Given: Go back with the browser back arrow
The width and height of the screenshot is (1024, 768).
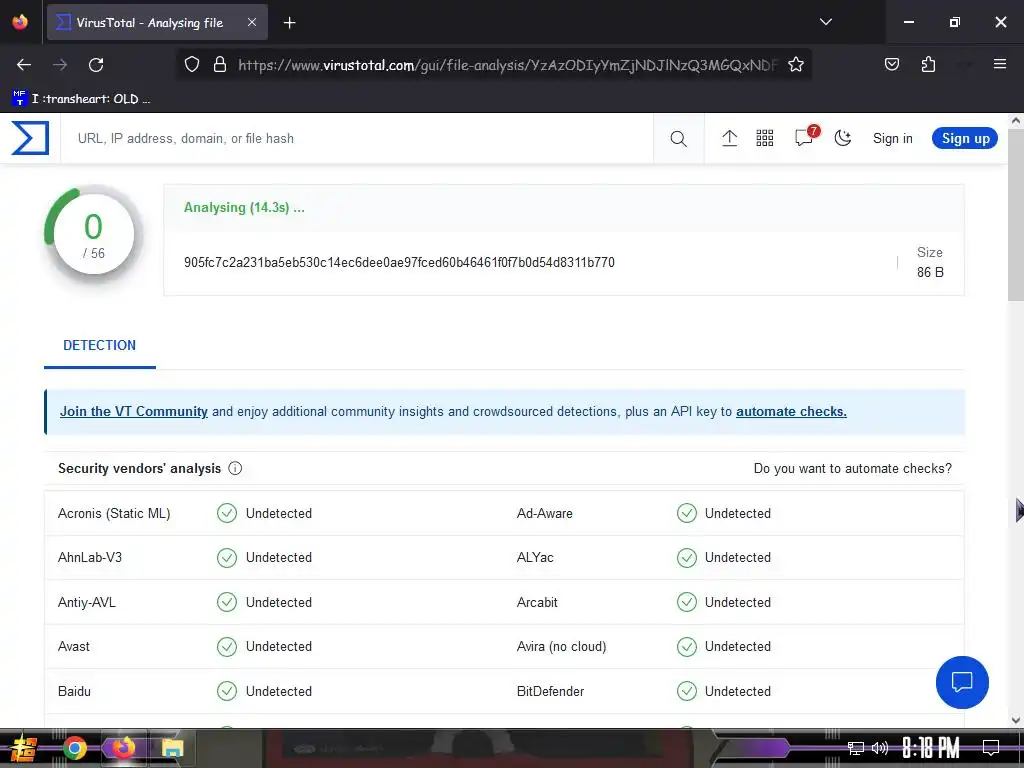Looking at the screenshot, I should tap(24, 65).
